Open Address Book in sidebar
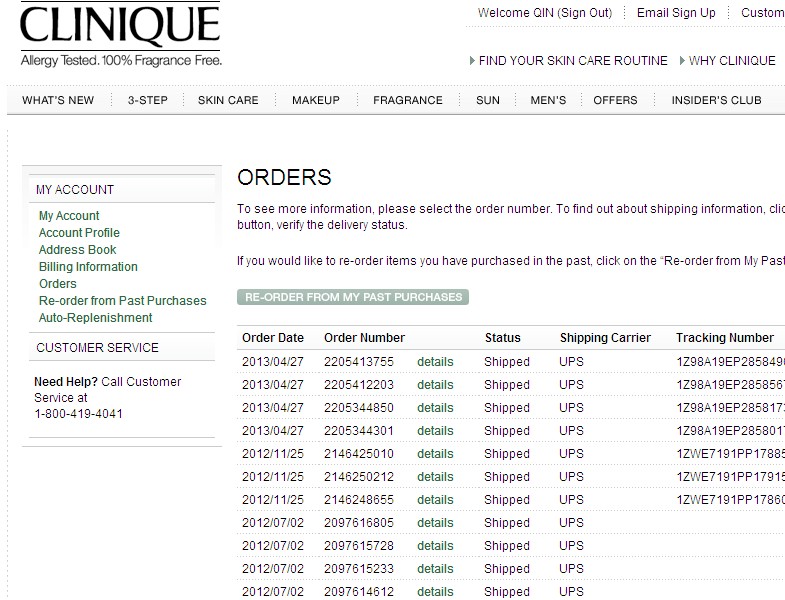The height and width of the screenshot is (600, 785). pos(77,250)
